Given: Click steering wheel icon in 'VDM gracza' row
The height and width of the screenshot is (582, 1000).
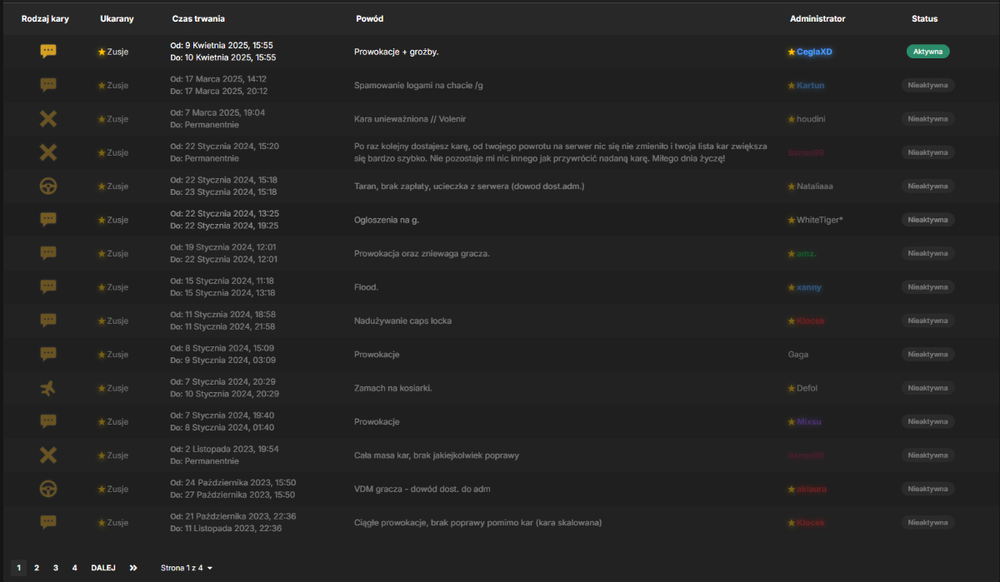Looking at the screenshot, I should 48,489.
